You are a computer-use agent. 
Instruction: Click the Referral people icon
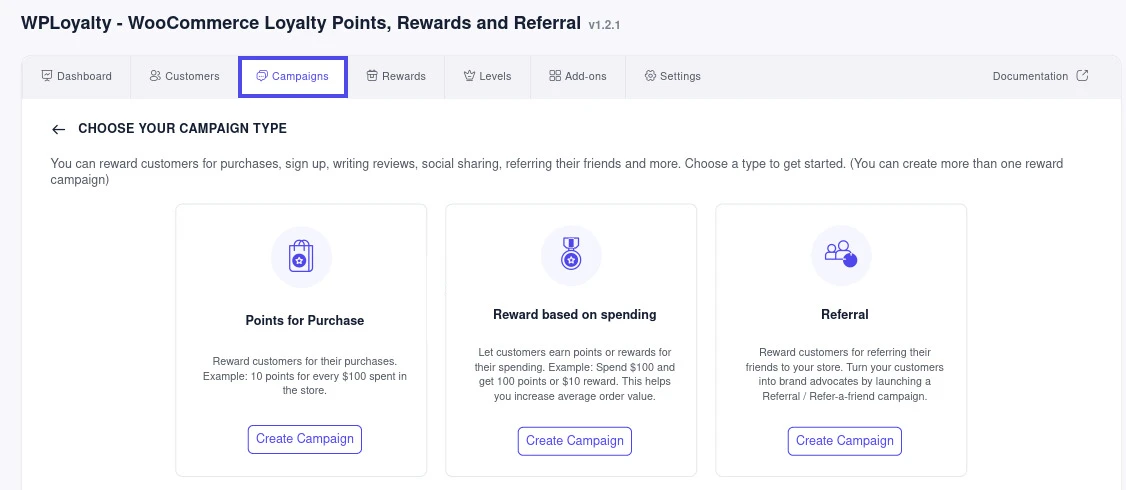pyautogui.click(x=841, y=255)
